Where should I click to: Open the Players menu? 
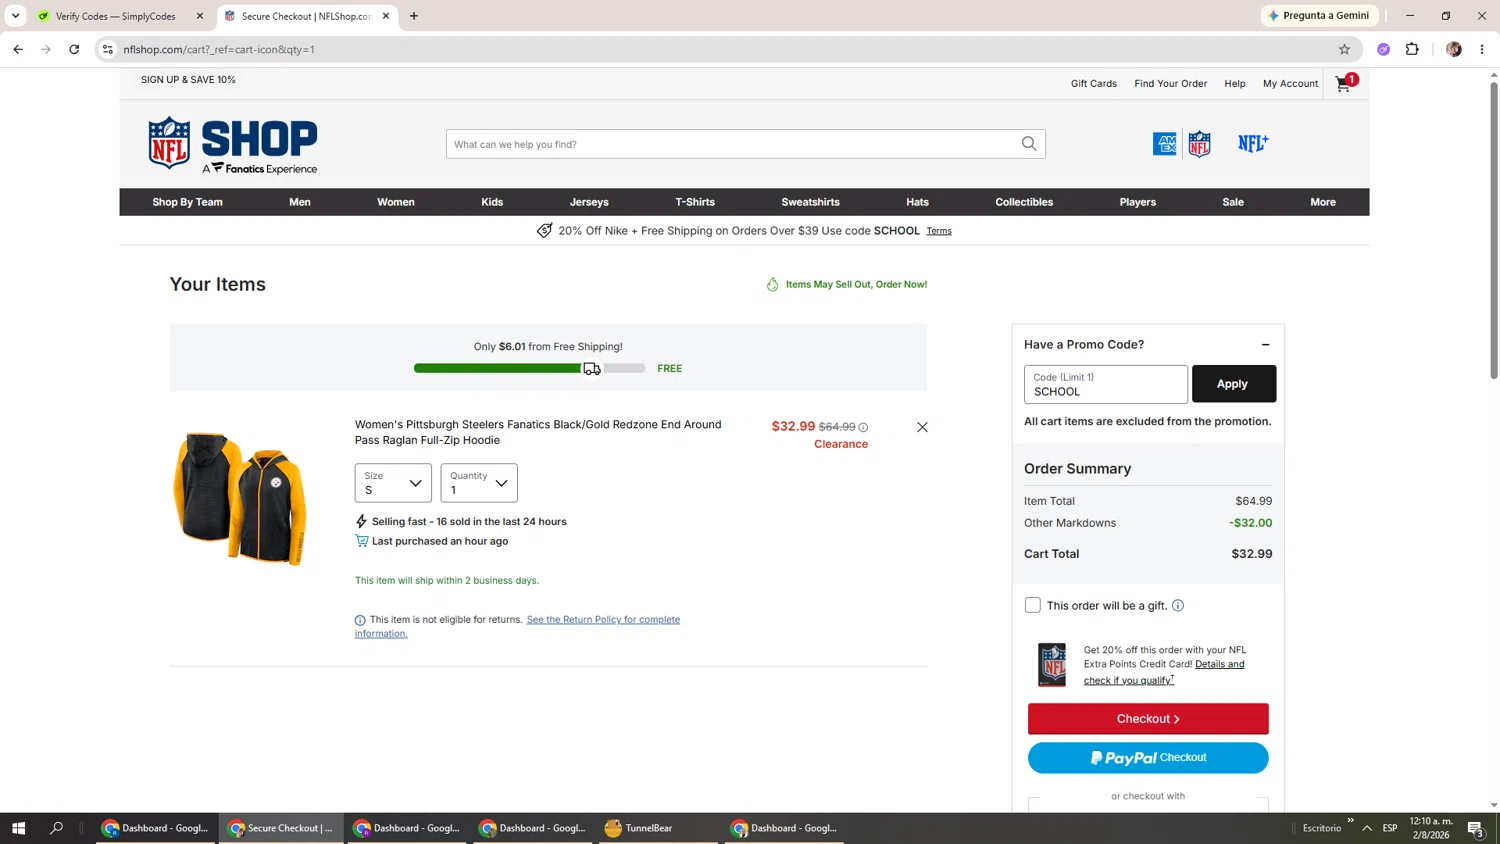pos(1138,202)
